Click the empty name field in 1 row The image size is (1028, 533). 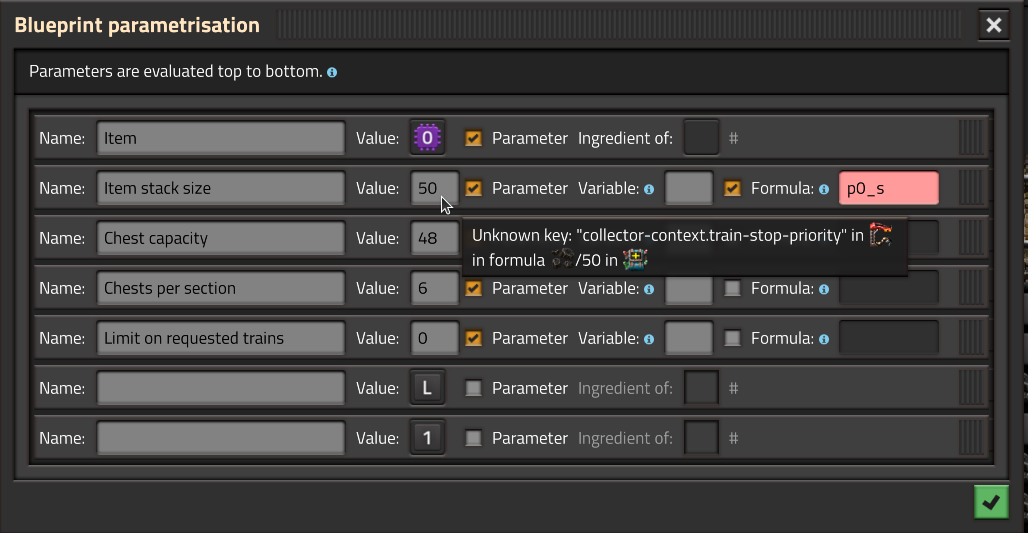pyautogui.click(x=221, y=438)
